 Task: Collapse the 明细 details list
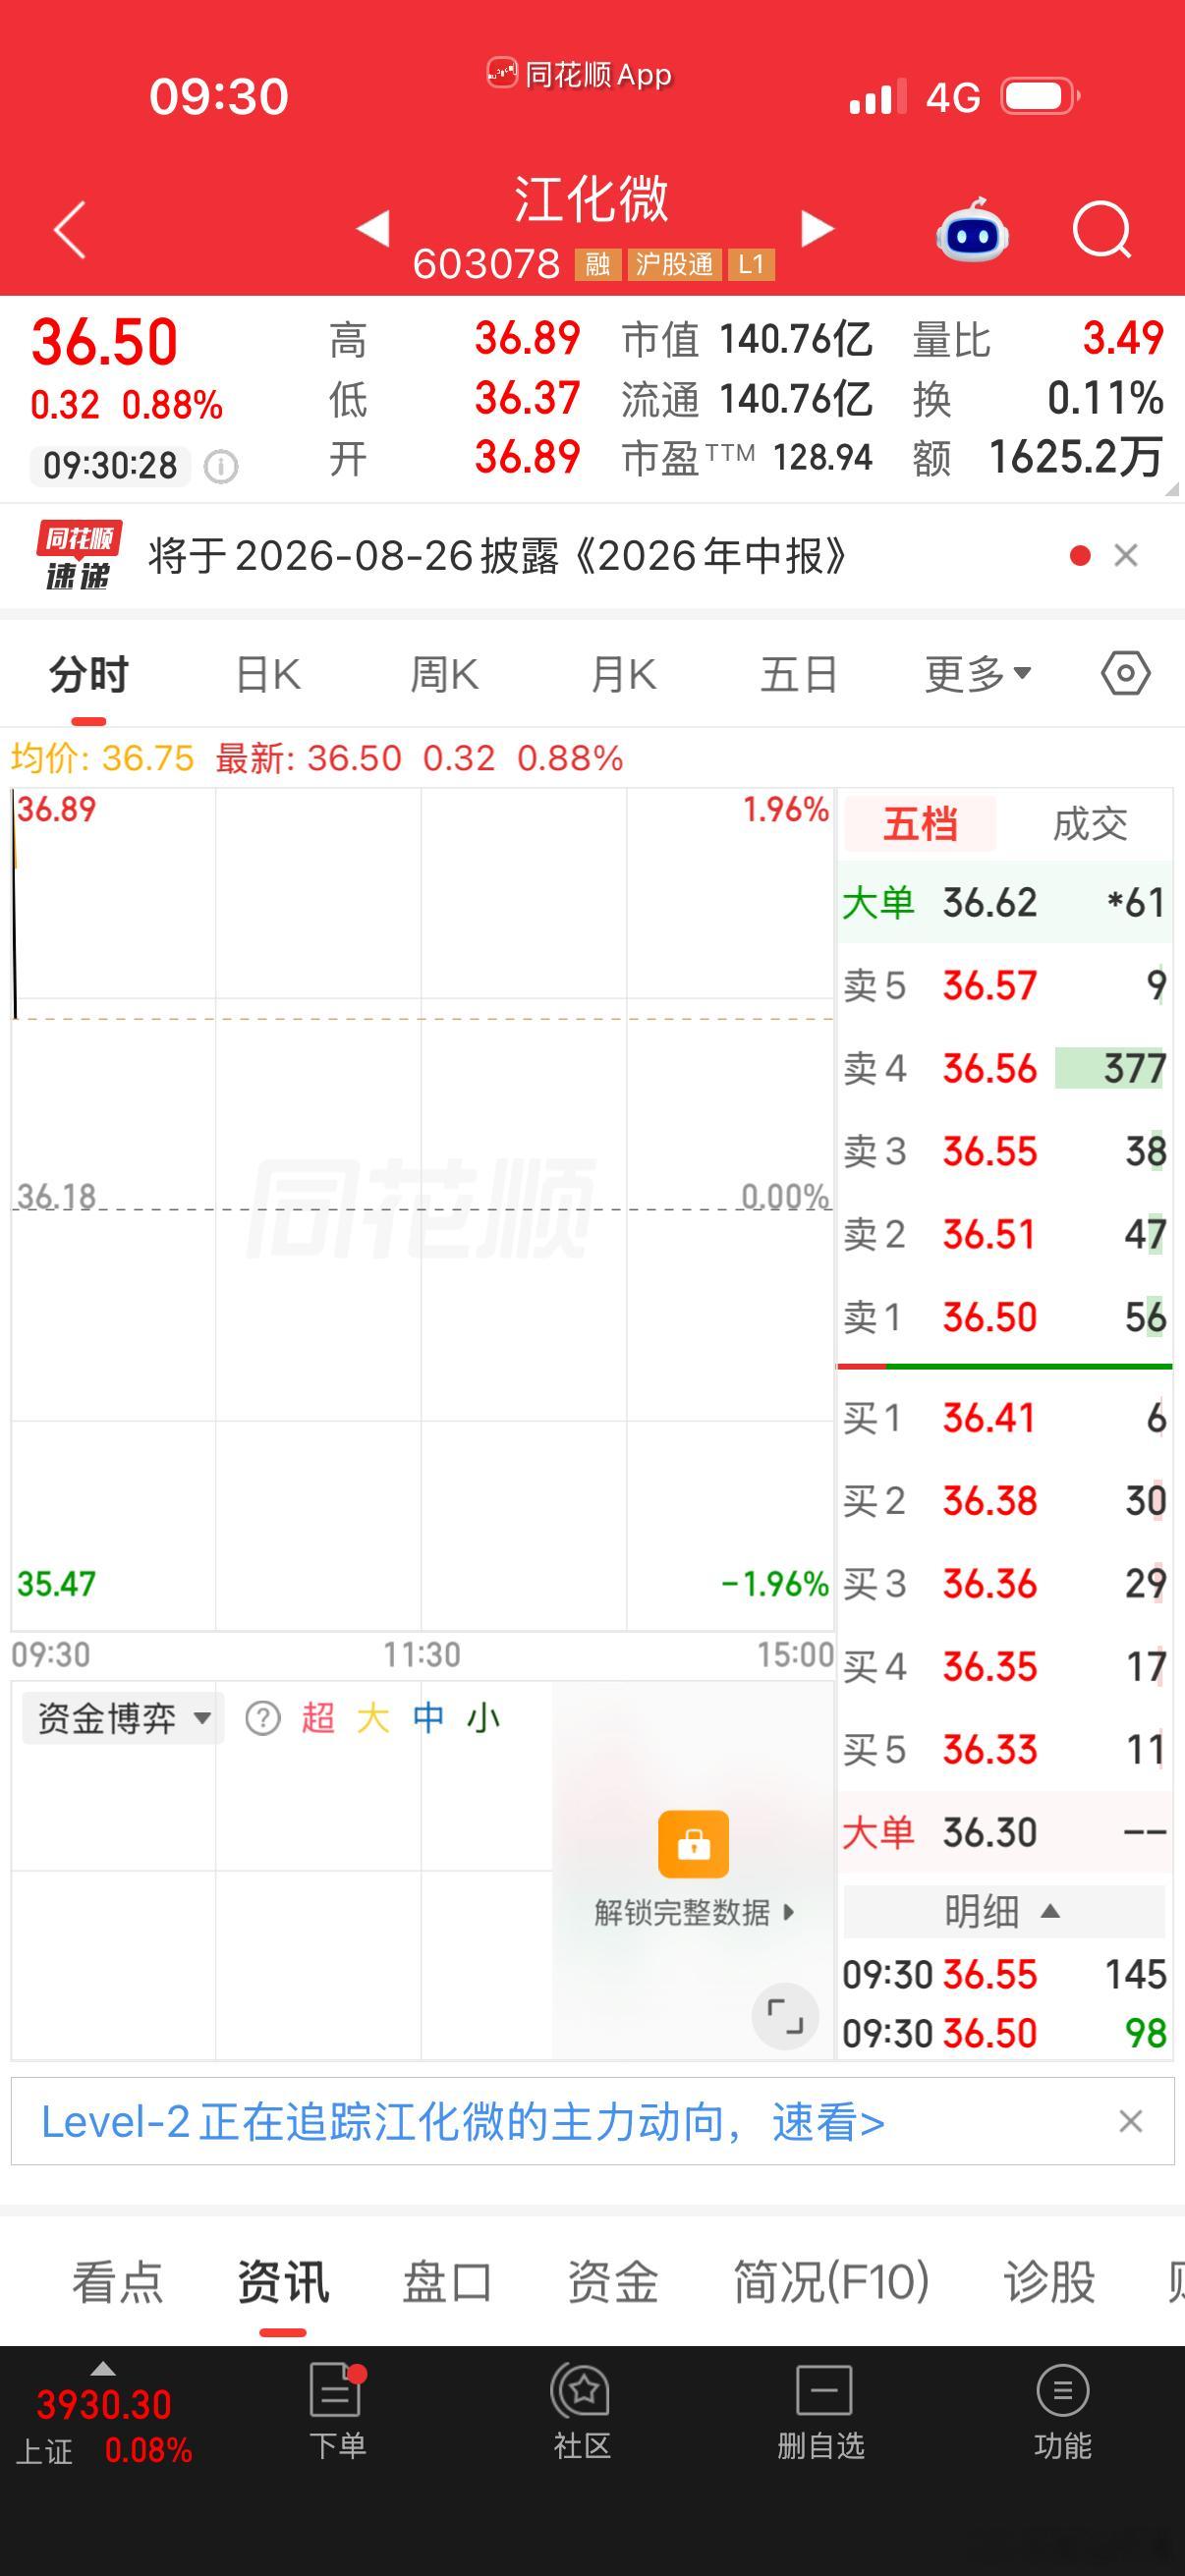click(x=1003, y=1911)
